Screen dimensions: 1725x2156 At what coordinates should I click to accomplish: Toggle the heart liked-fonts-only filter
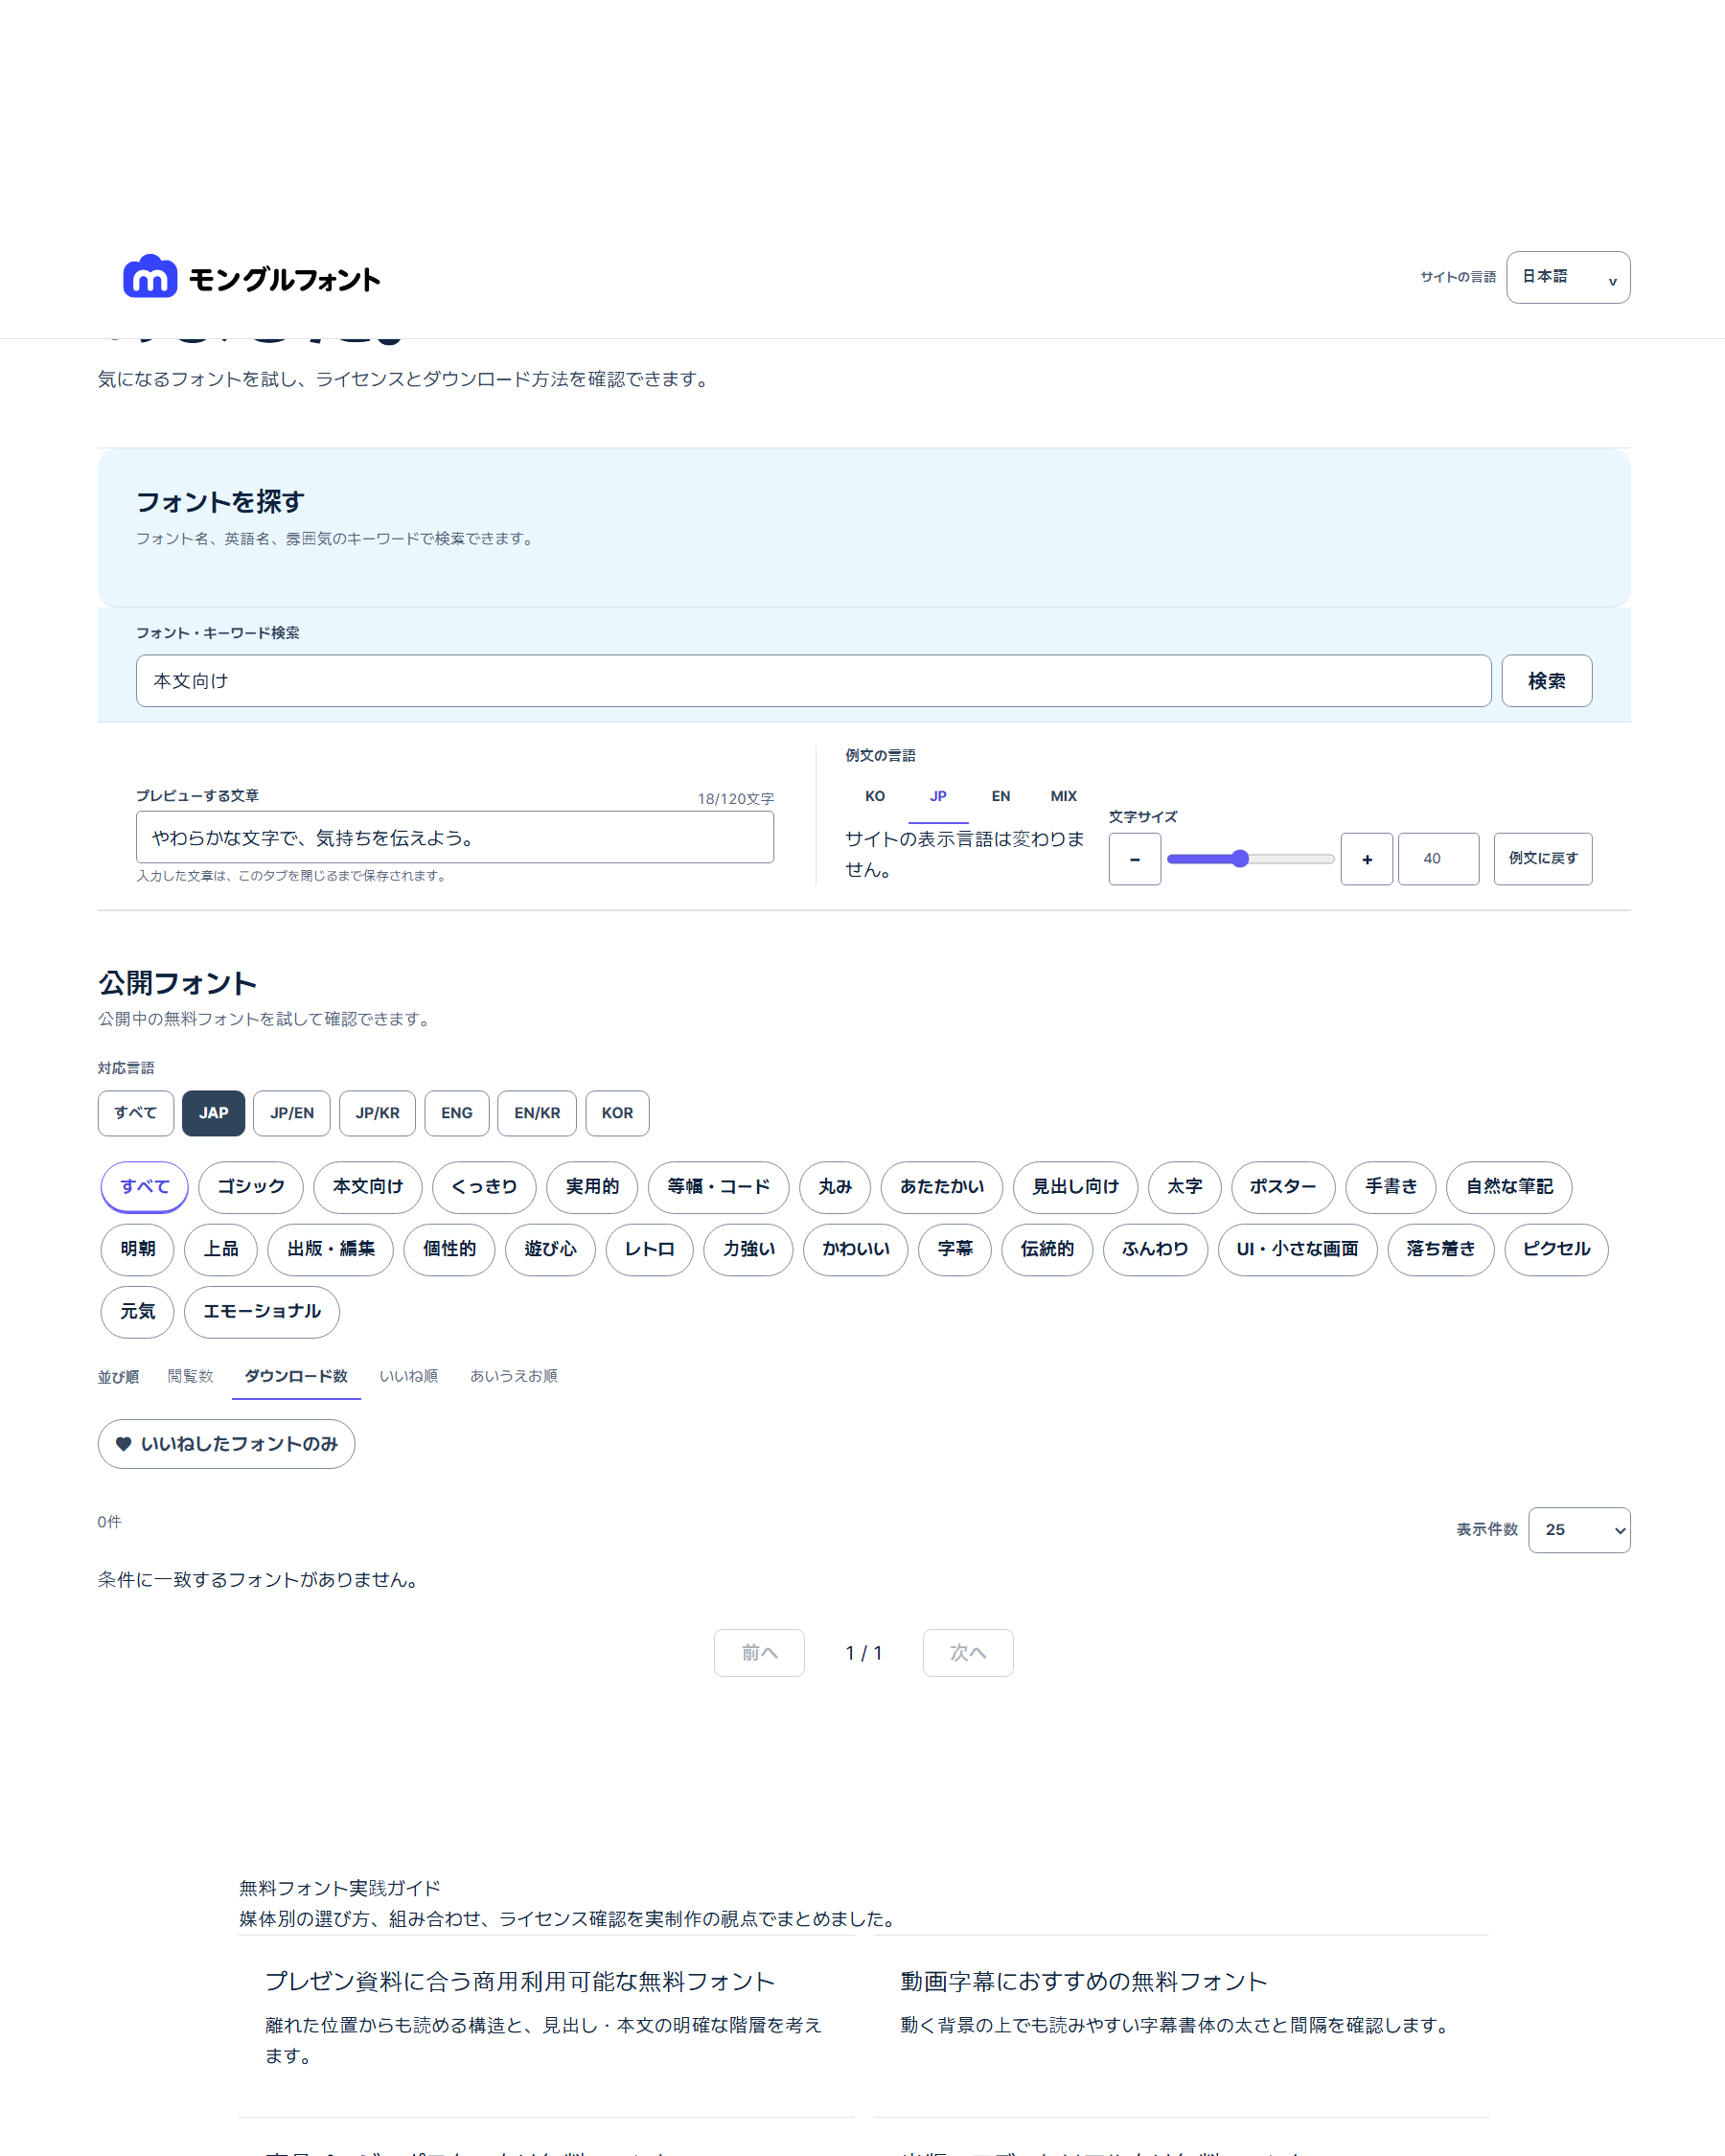tap(226, 1443)
